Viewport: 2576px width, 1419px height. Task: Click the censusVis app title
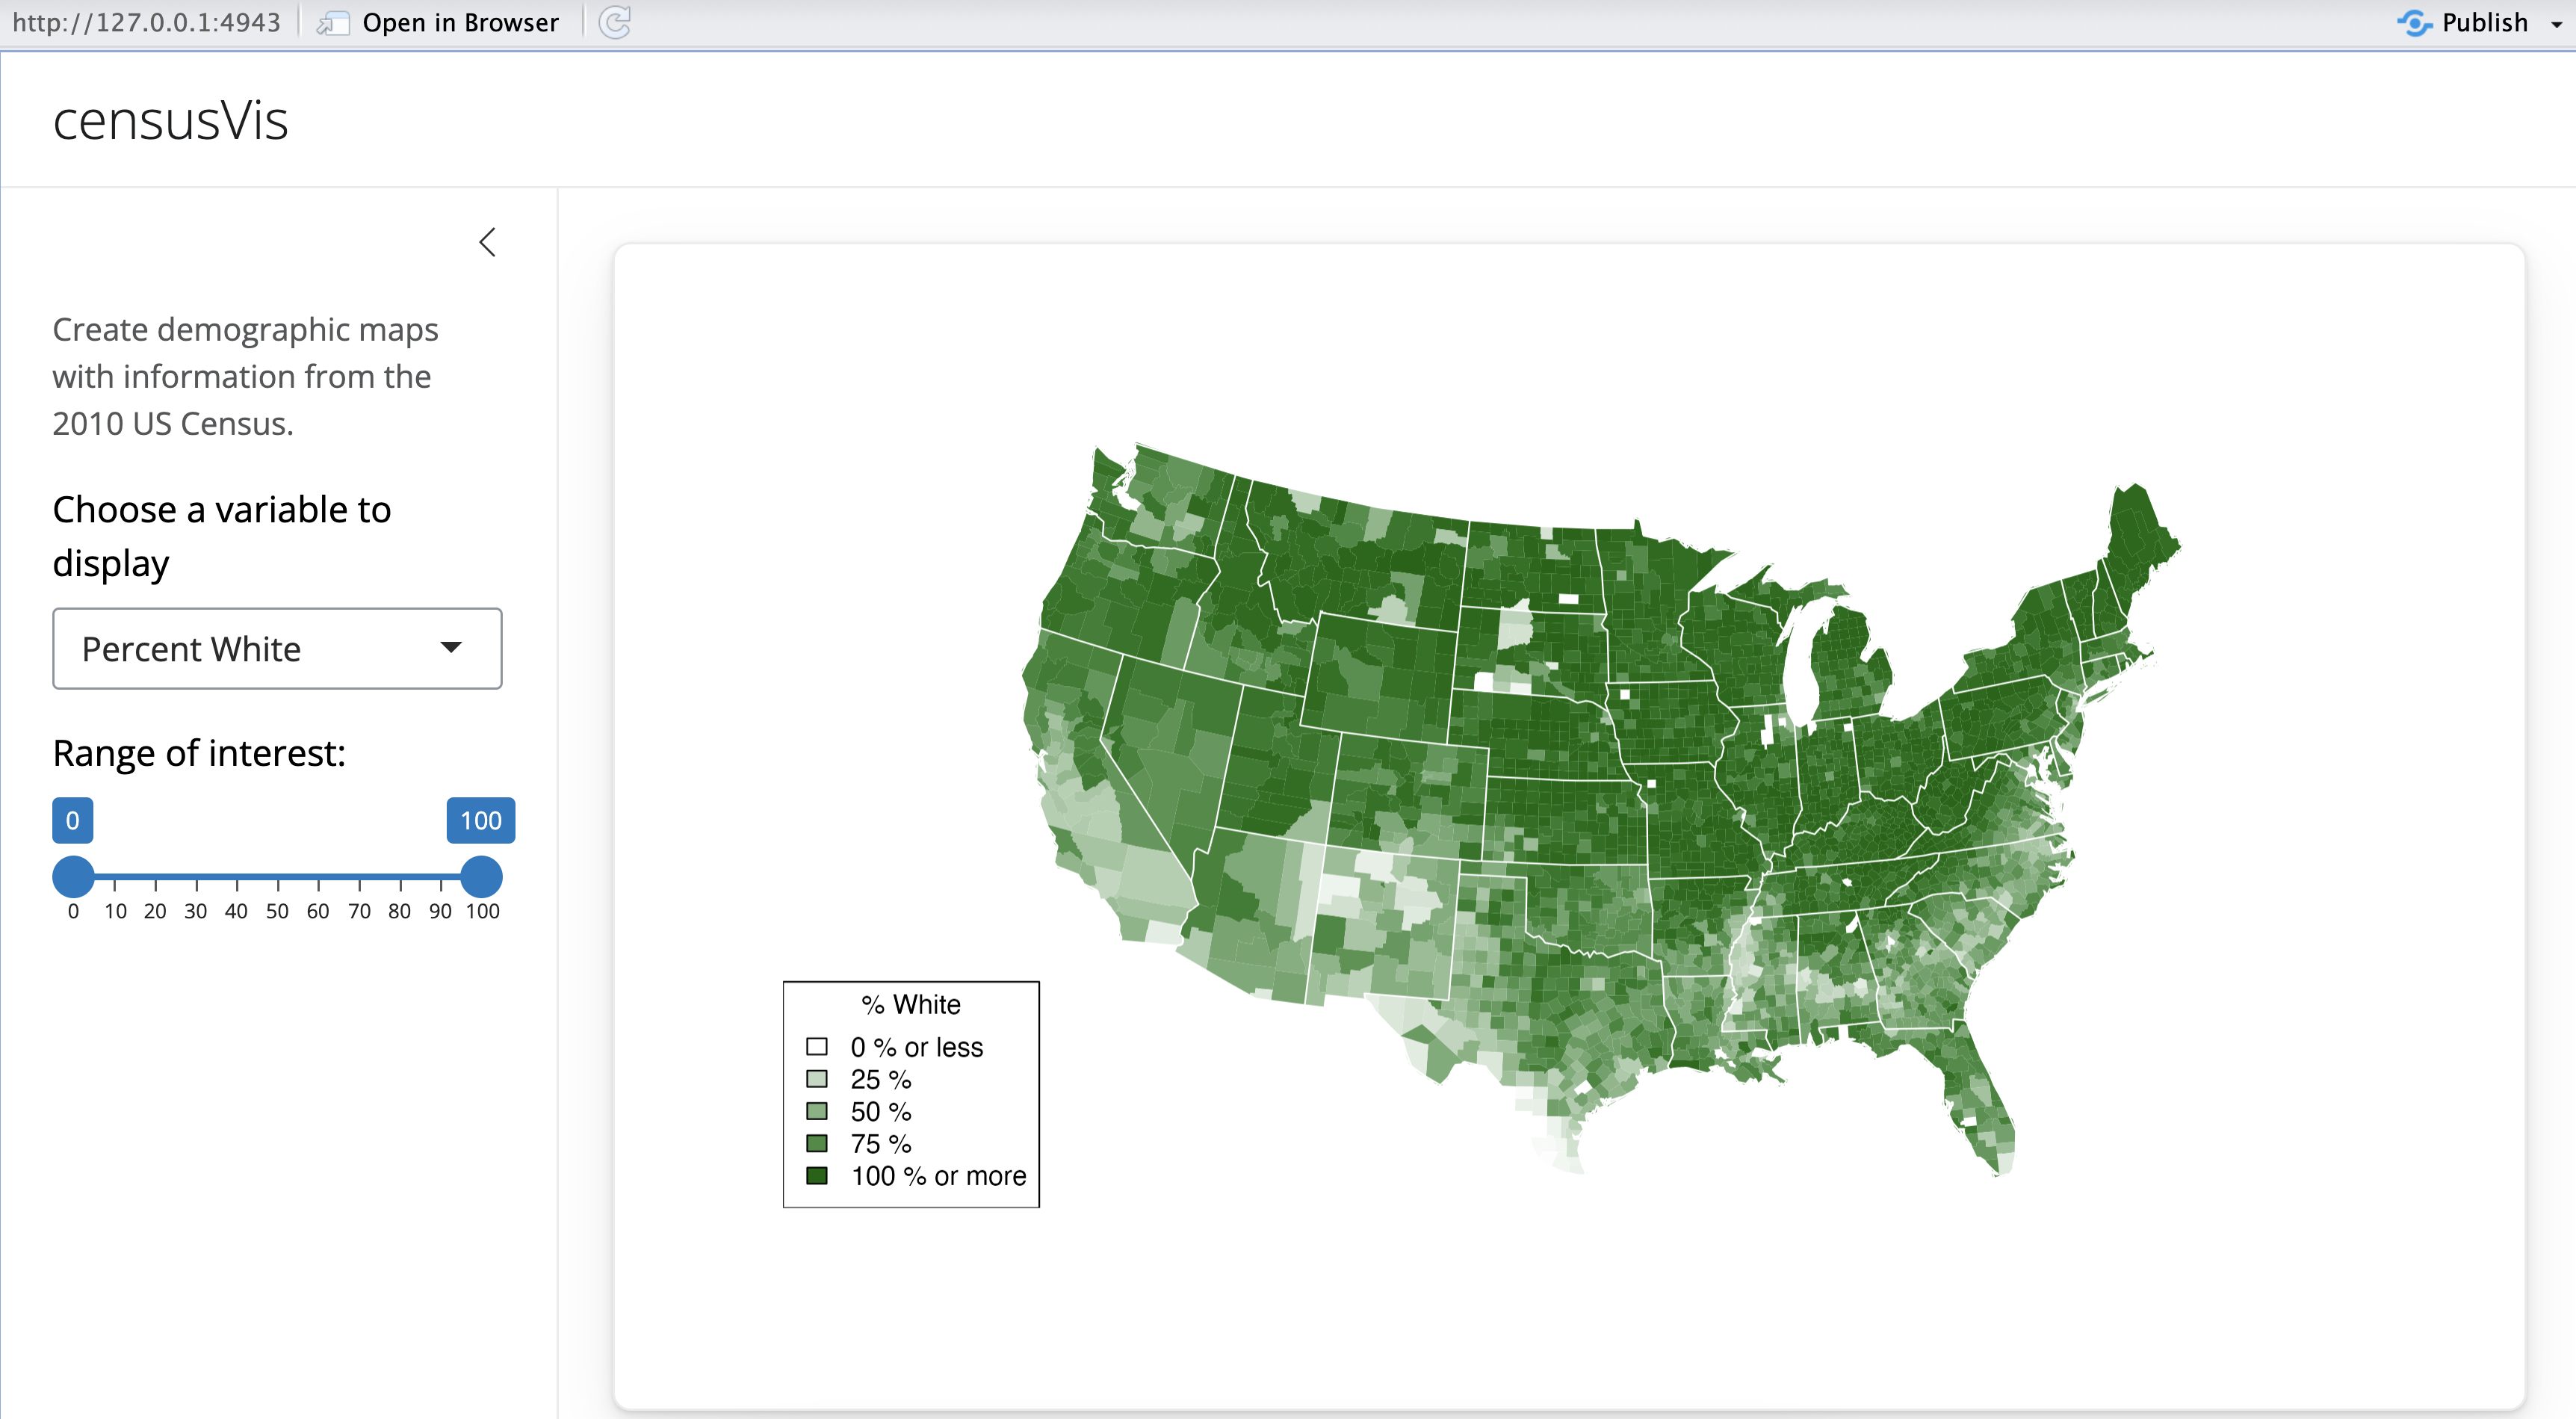click(x=170, y=121)
